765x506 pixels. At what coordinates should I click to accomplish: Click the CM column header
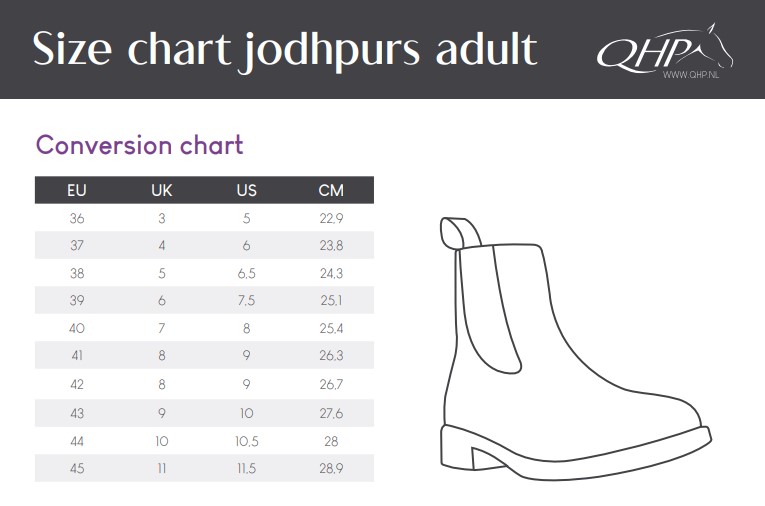(x=331, y=190)
